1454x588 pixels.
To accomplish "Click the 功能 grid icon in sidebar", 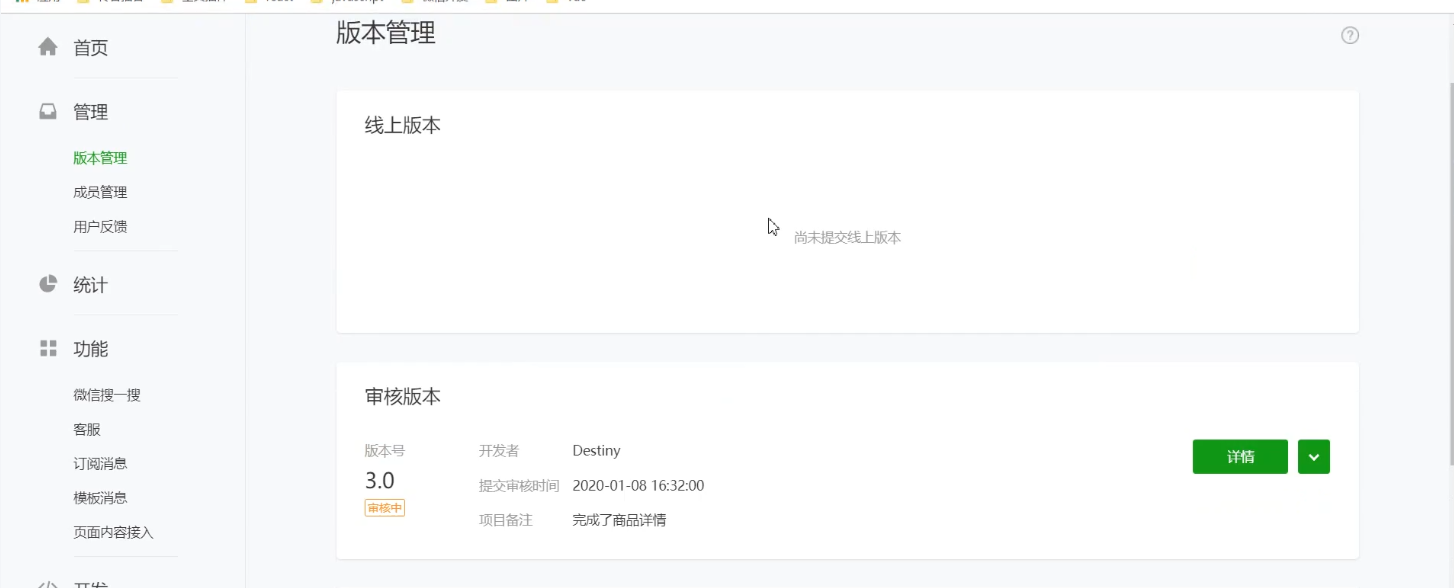I will [x=47, y=348].
